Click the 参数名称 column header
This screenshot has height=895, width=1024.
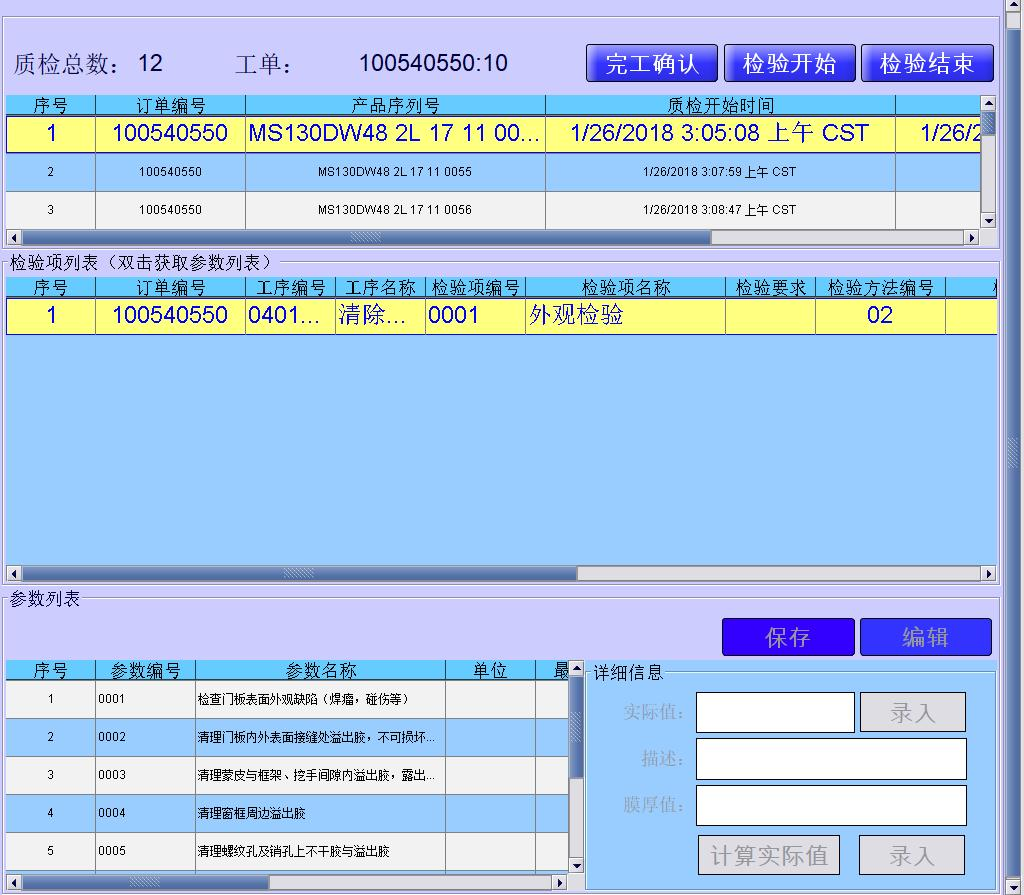pos(320,670)
